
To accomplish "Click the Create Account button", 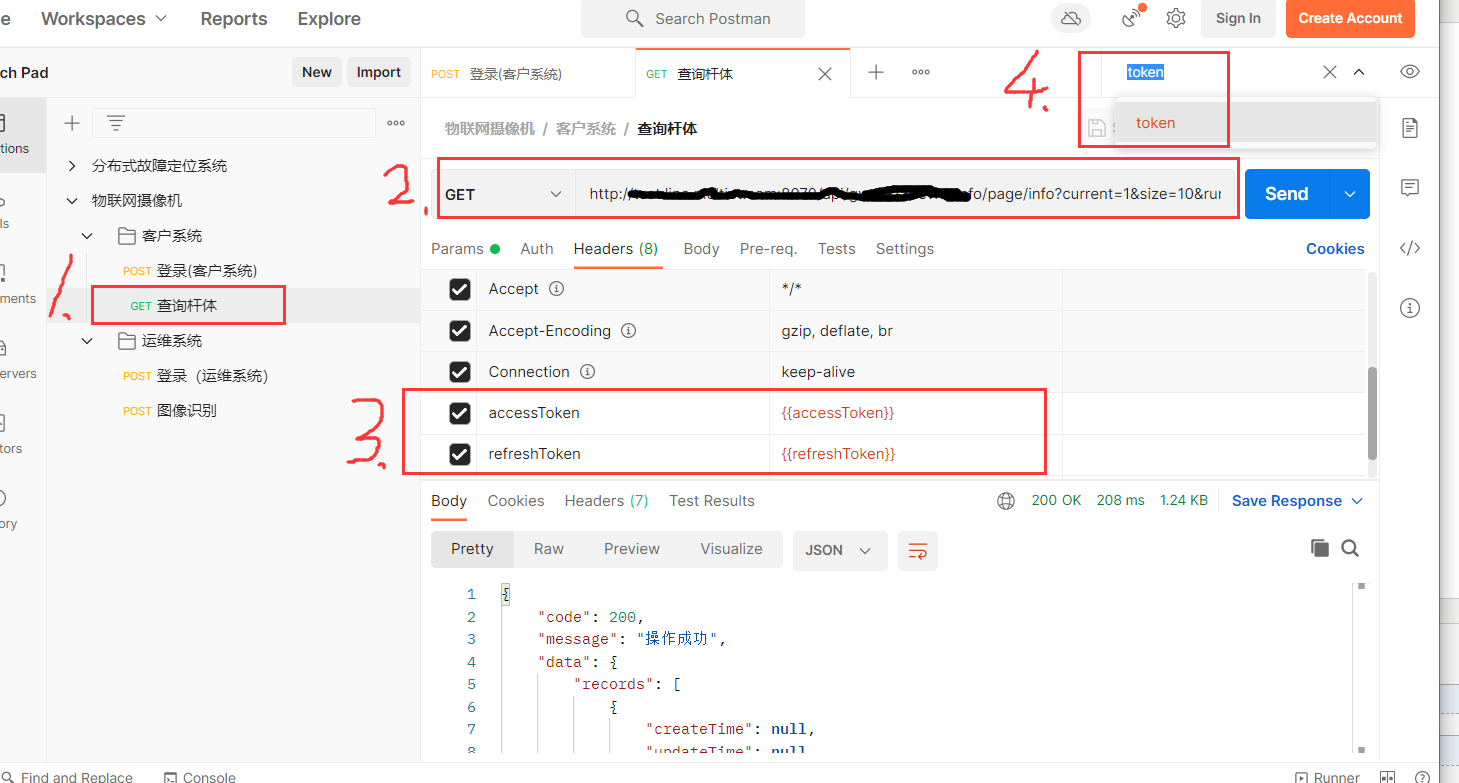I will [x=1350, y=18].
